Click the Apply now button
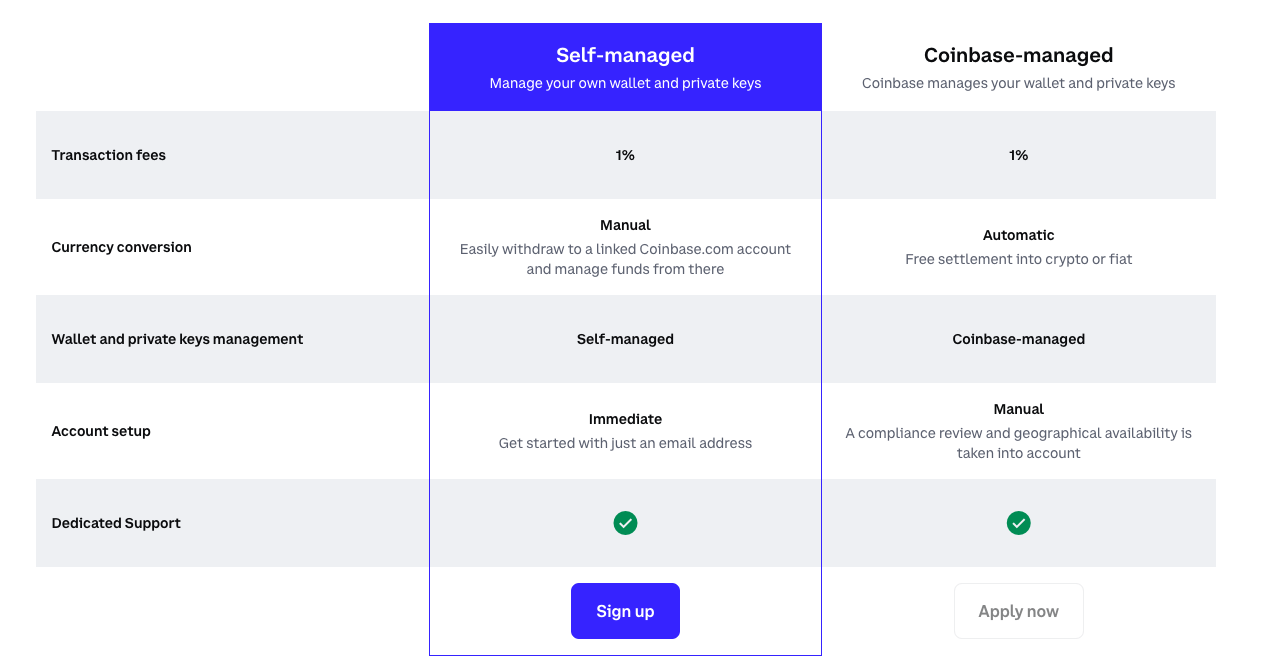 click(1018, 611)
